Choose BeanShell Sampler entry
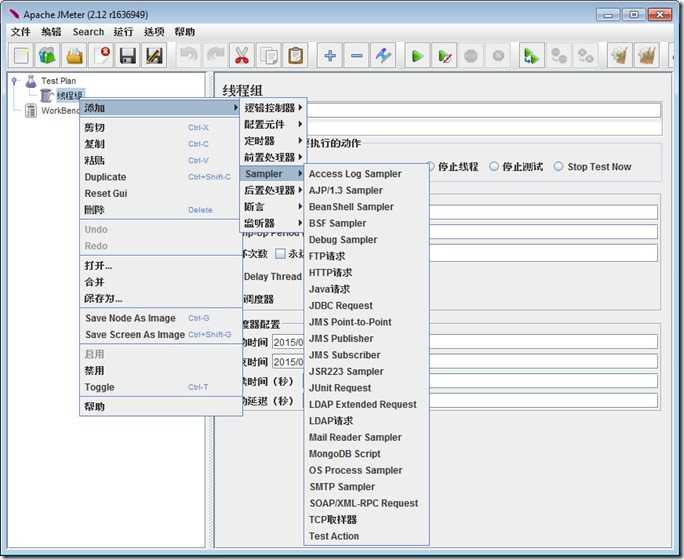Screen dimensions: 684x560 [x=366, y=207]
